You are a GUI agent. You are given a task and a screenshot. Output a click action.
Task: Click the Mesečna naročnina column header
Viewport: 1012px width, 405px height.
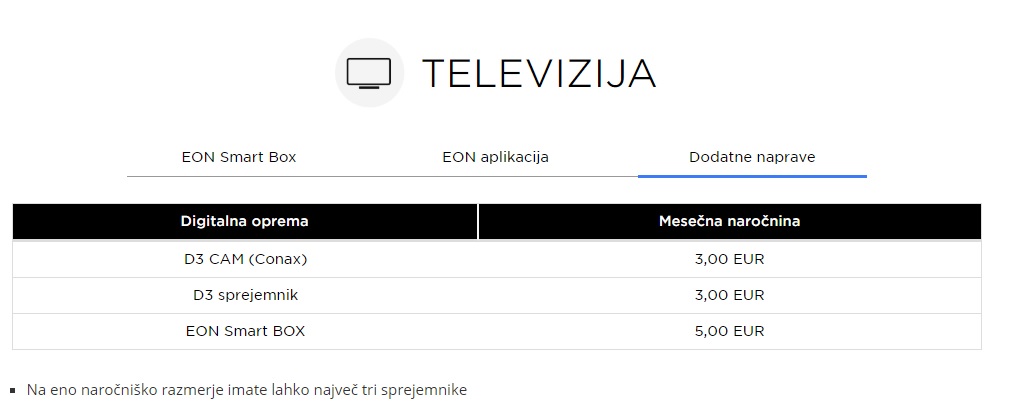coord(729,221)
